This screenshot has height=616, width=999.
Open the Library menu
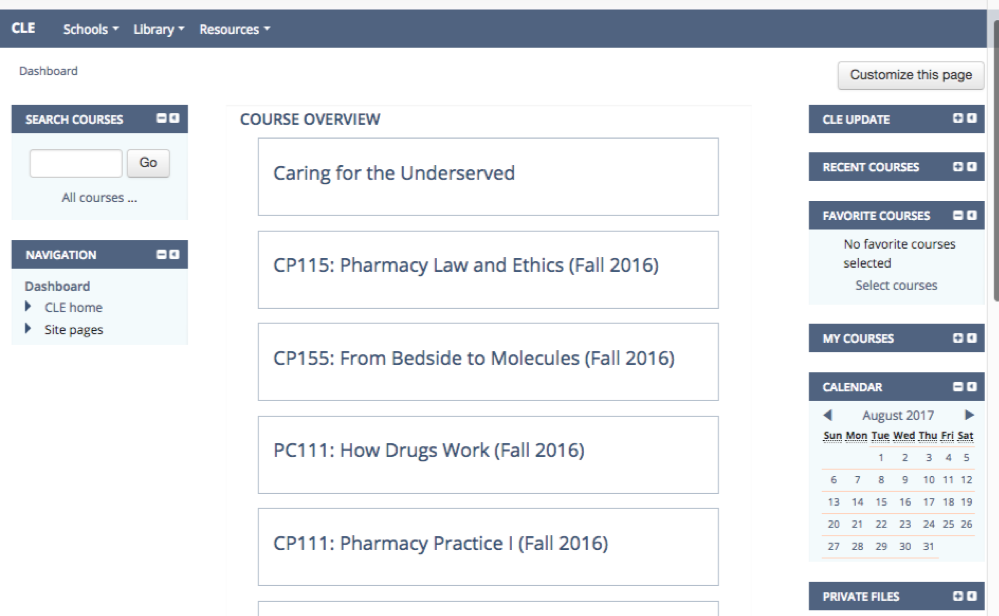[x=159, y=30]
